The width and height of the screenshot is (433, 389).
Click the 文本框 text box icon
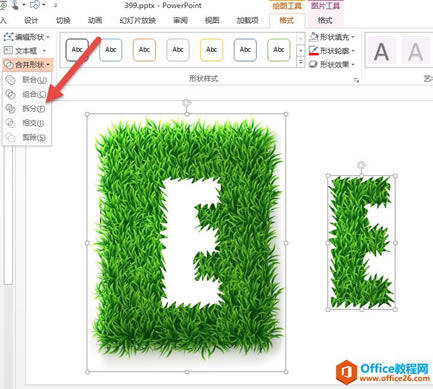tap(8, 51)
